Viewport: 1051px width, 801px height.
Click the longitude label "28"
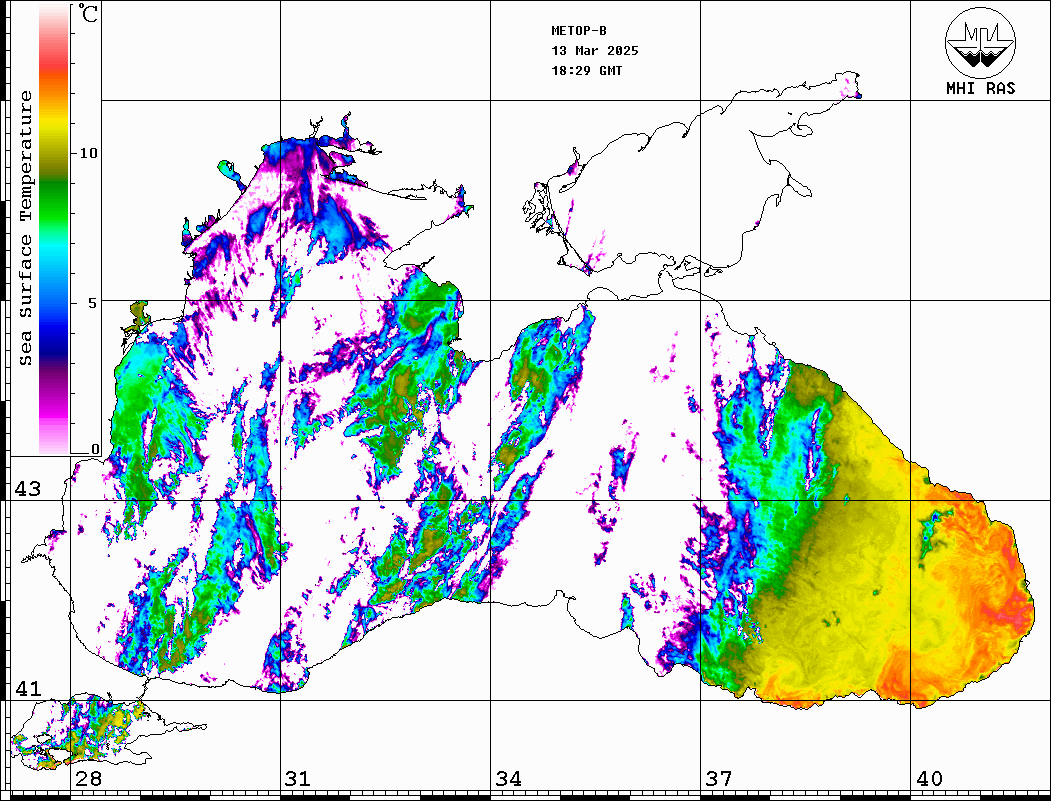pyautogui.click(x=88, y=779)
